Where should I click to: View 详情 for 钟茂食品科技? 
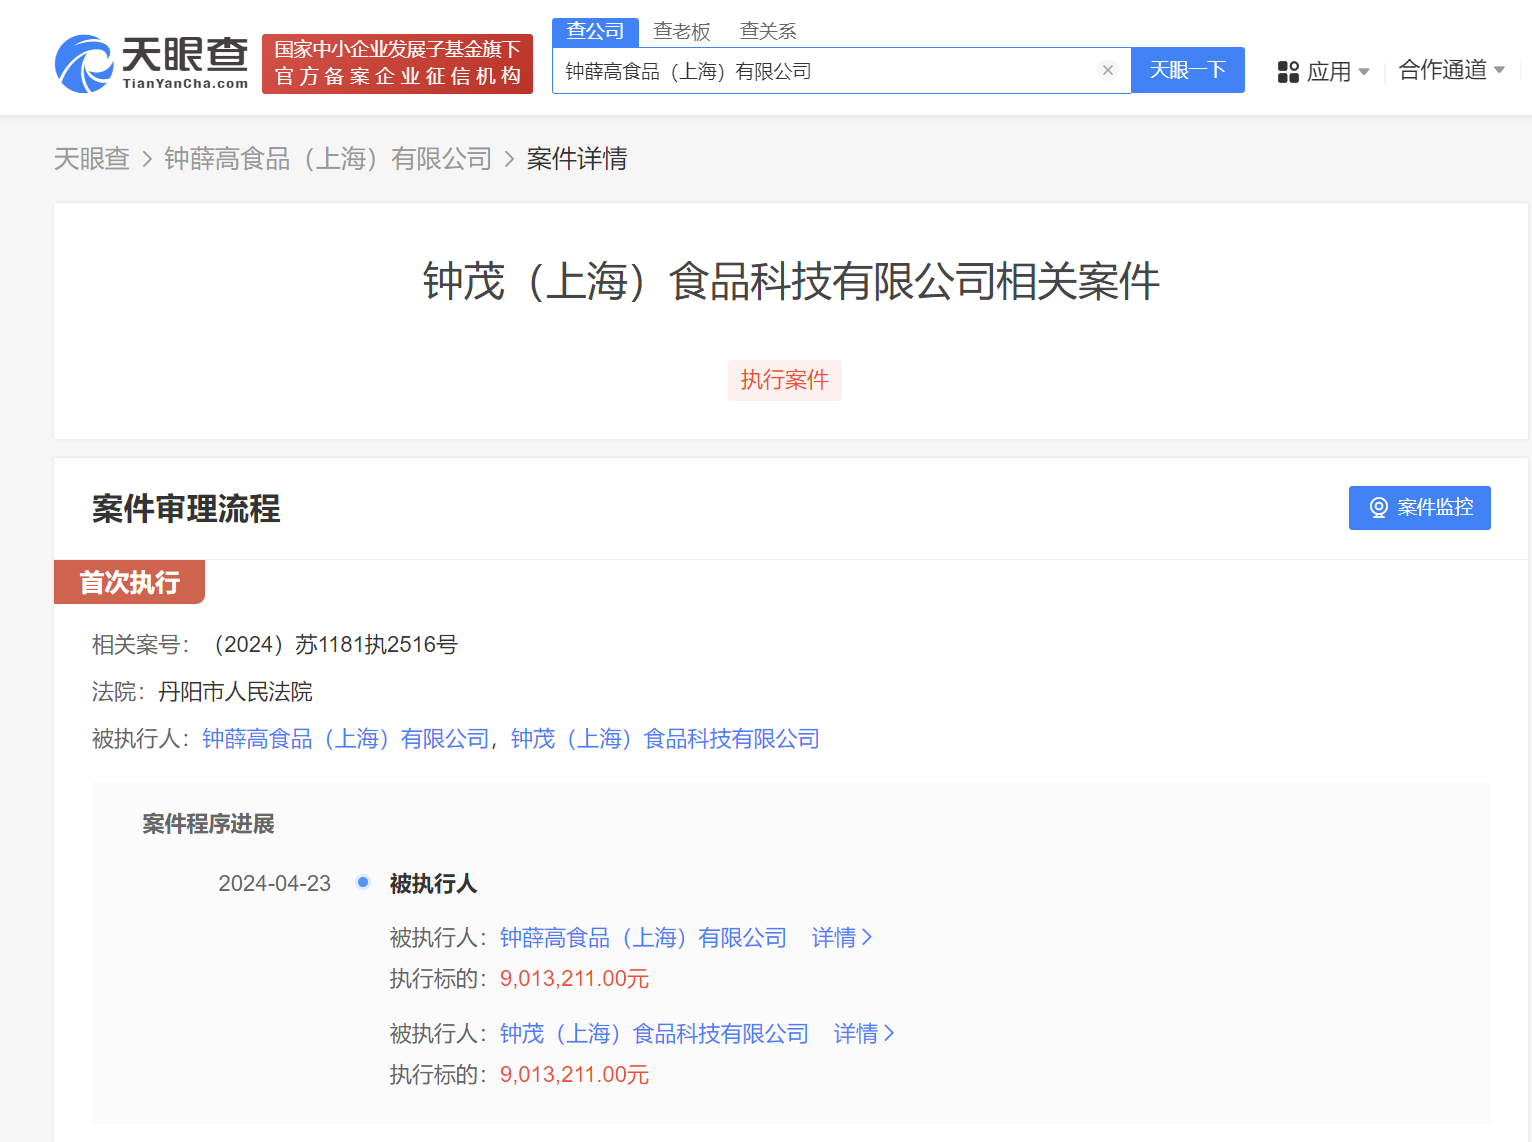point(864,1034)
